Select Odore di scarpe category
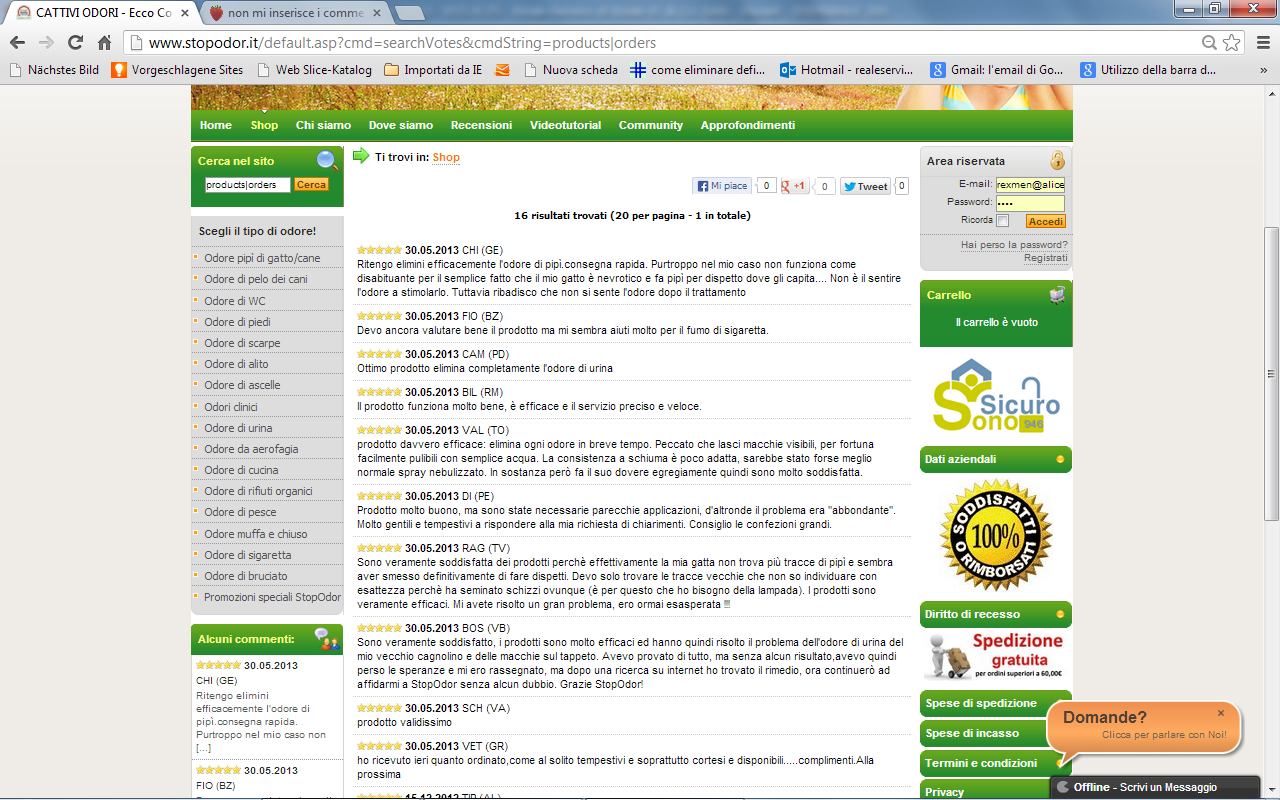1280x800 pixels. pyautogui.click(x=242, y=343)
